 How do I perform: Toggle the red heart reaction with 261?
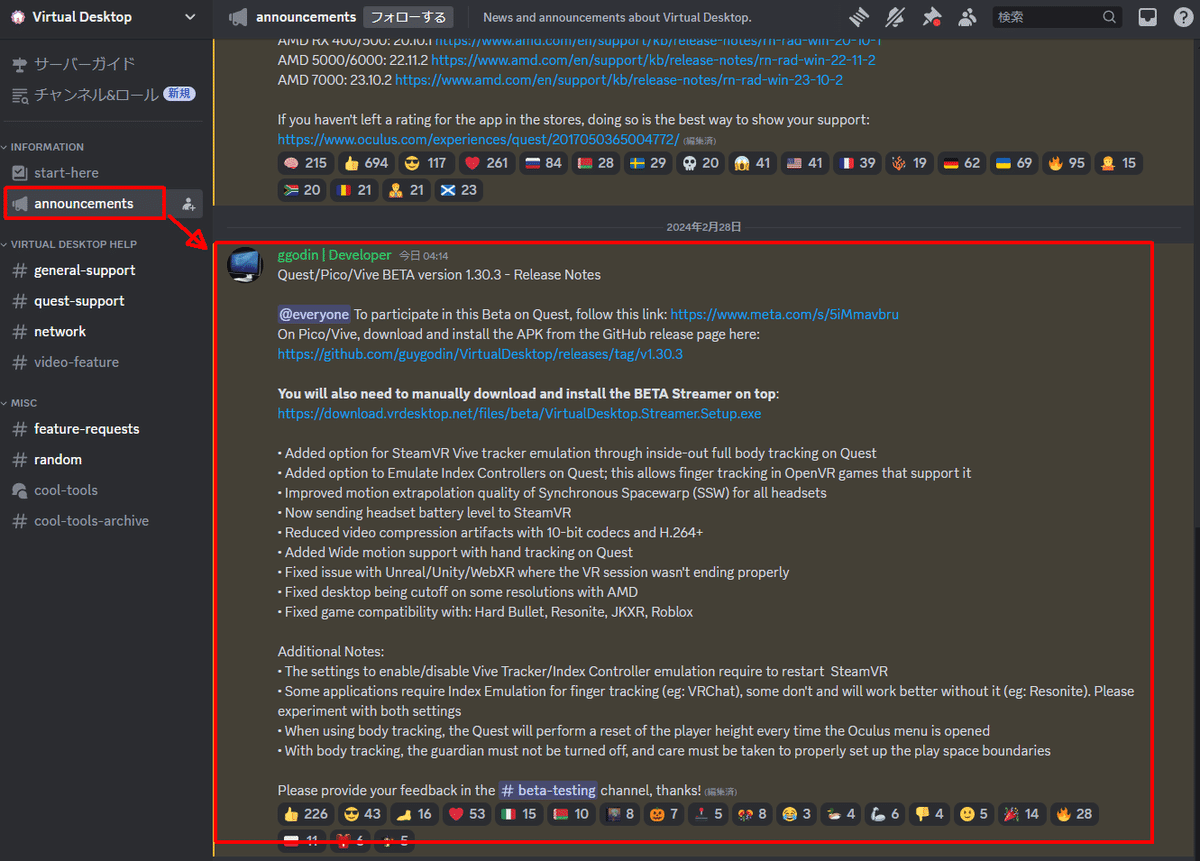pos(485,163)
